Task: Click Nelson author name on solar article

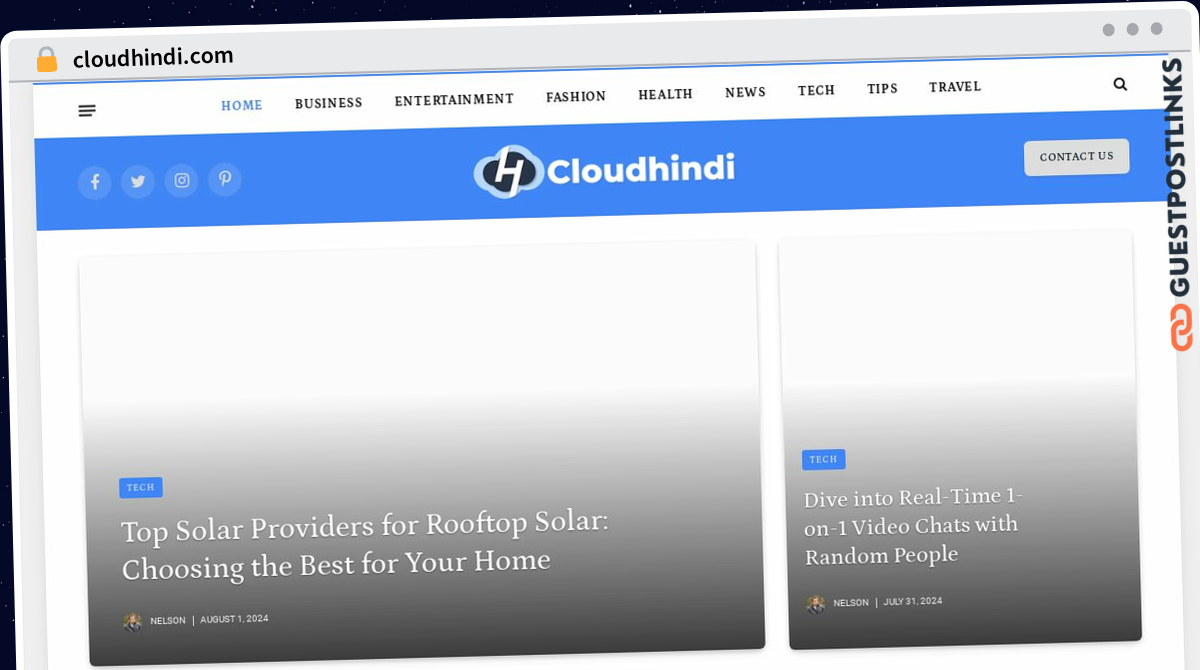Action: click(168, 621)
